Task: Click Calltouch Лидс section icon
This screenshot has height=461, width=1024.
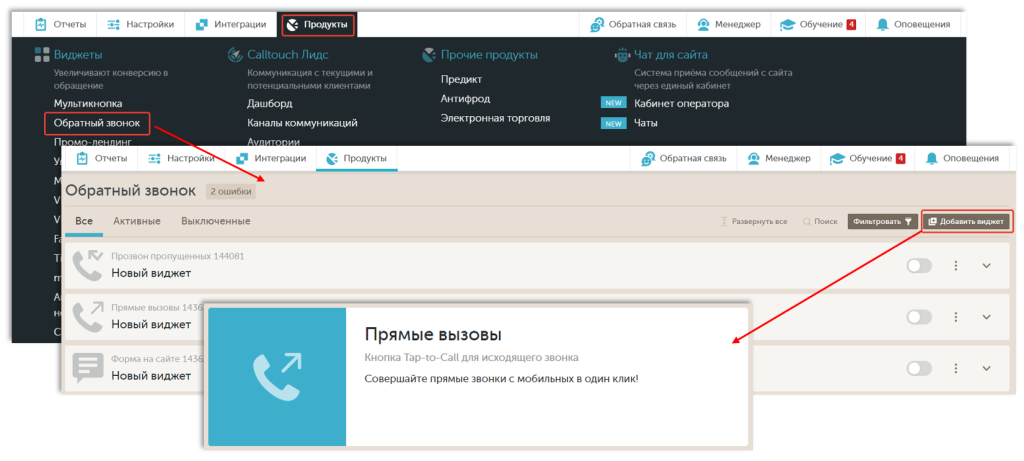Action: [235, 55]
